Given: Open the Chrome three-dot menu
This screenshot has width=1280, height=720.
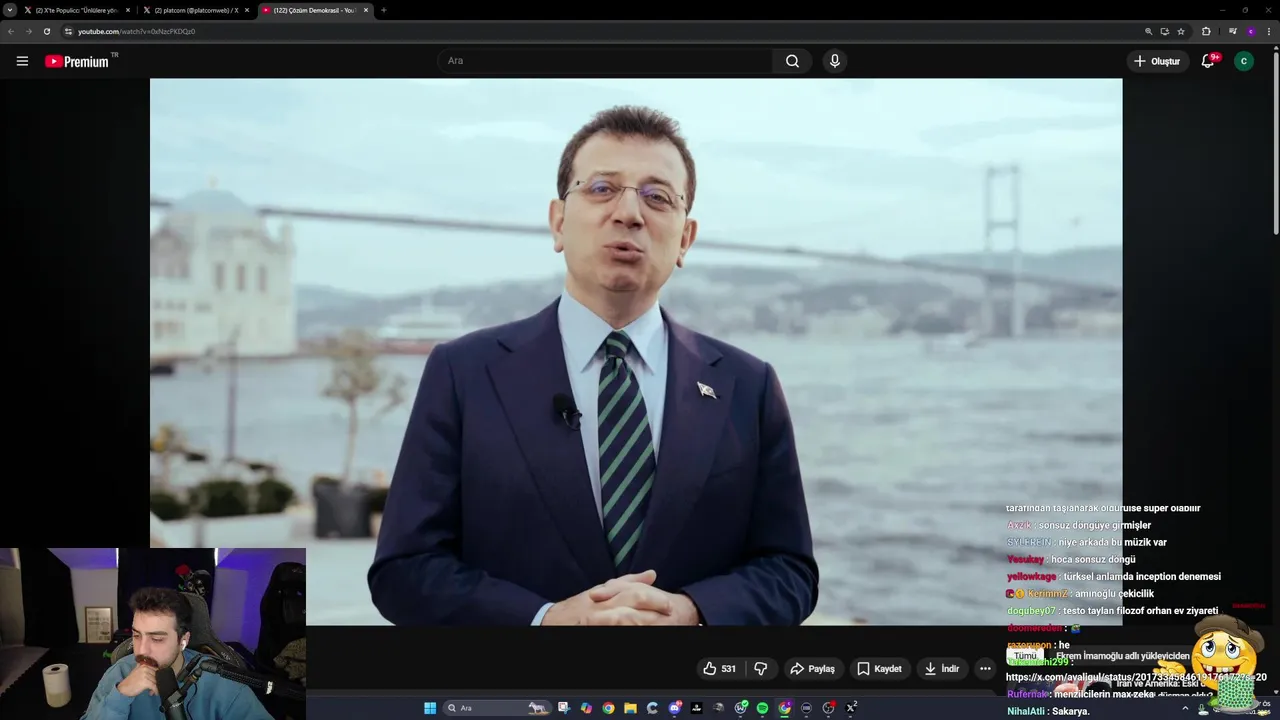Looking at the screenshot, I should click(x=1269, y=31).
